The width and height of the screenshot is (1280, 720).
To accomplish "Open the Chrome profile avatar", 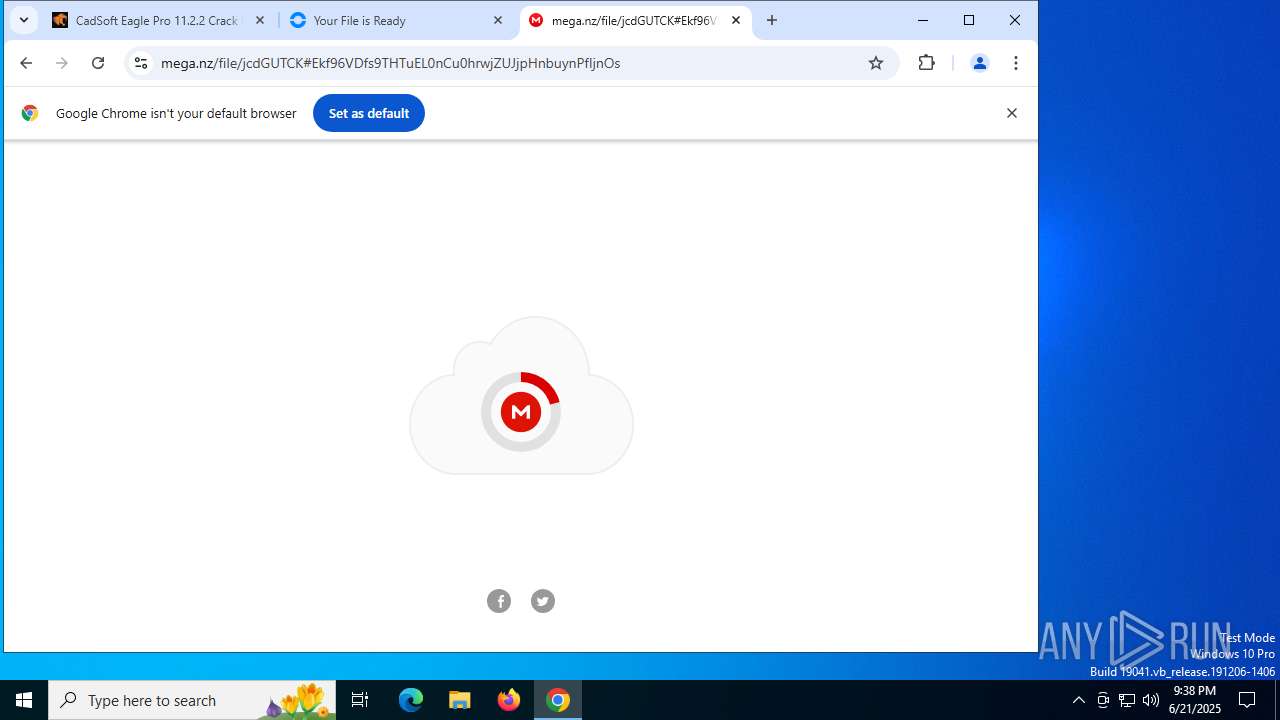I will [980, 63].
